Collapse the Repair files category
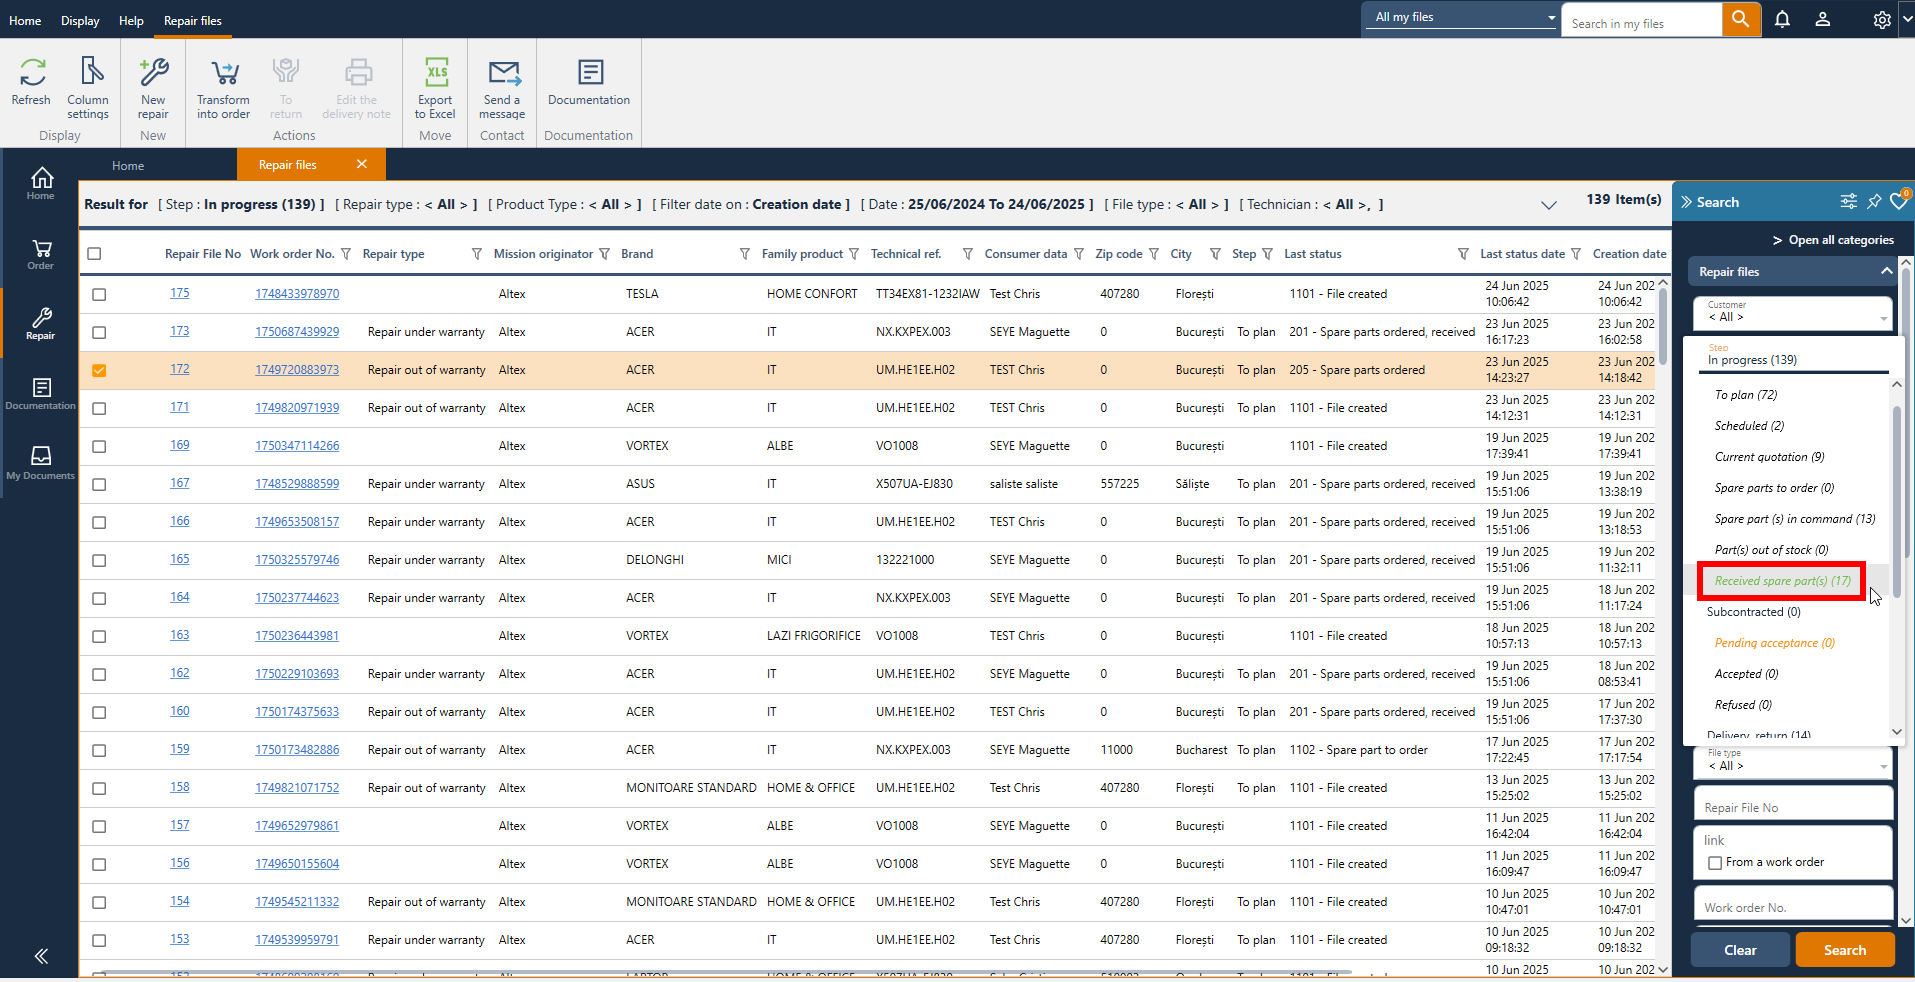Image resolution: width=1915 pixels, height=982 pixels. 1886,271
